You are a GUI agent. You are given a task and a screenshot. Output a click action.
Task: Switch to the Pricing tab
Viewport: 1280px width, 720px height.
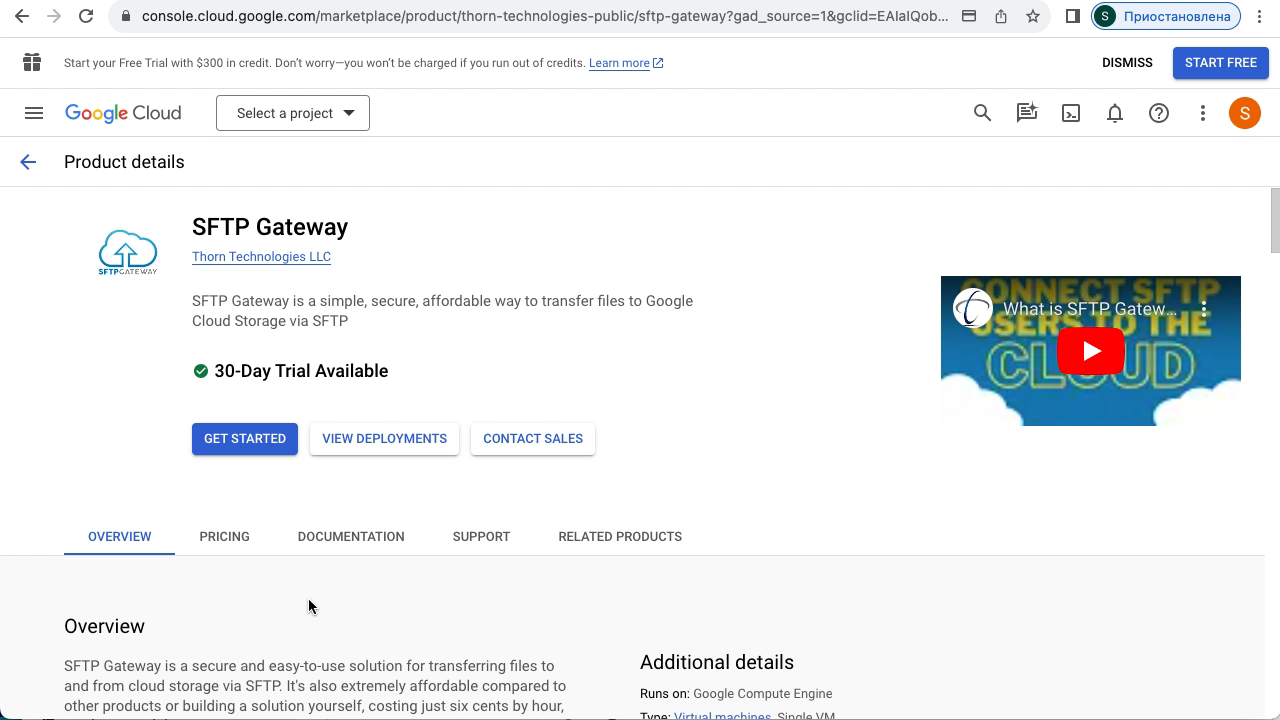(x=224, y=537)
